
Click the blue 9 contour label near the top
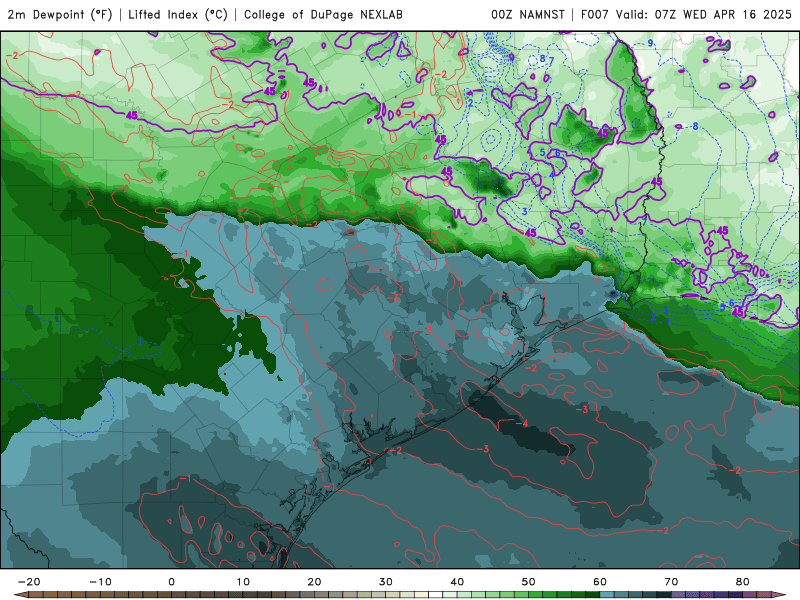(x=650, y=43)
